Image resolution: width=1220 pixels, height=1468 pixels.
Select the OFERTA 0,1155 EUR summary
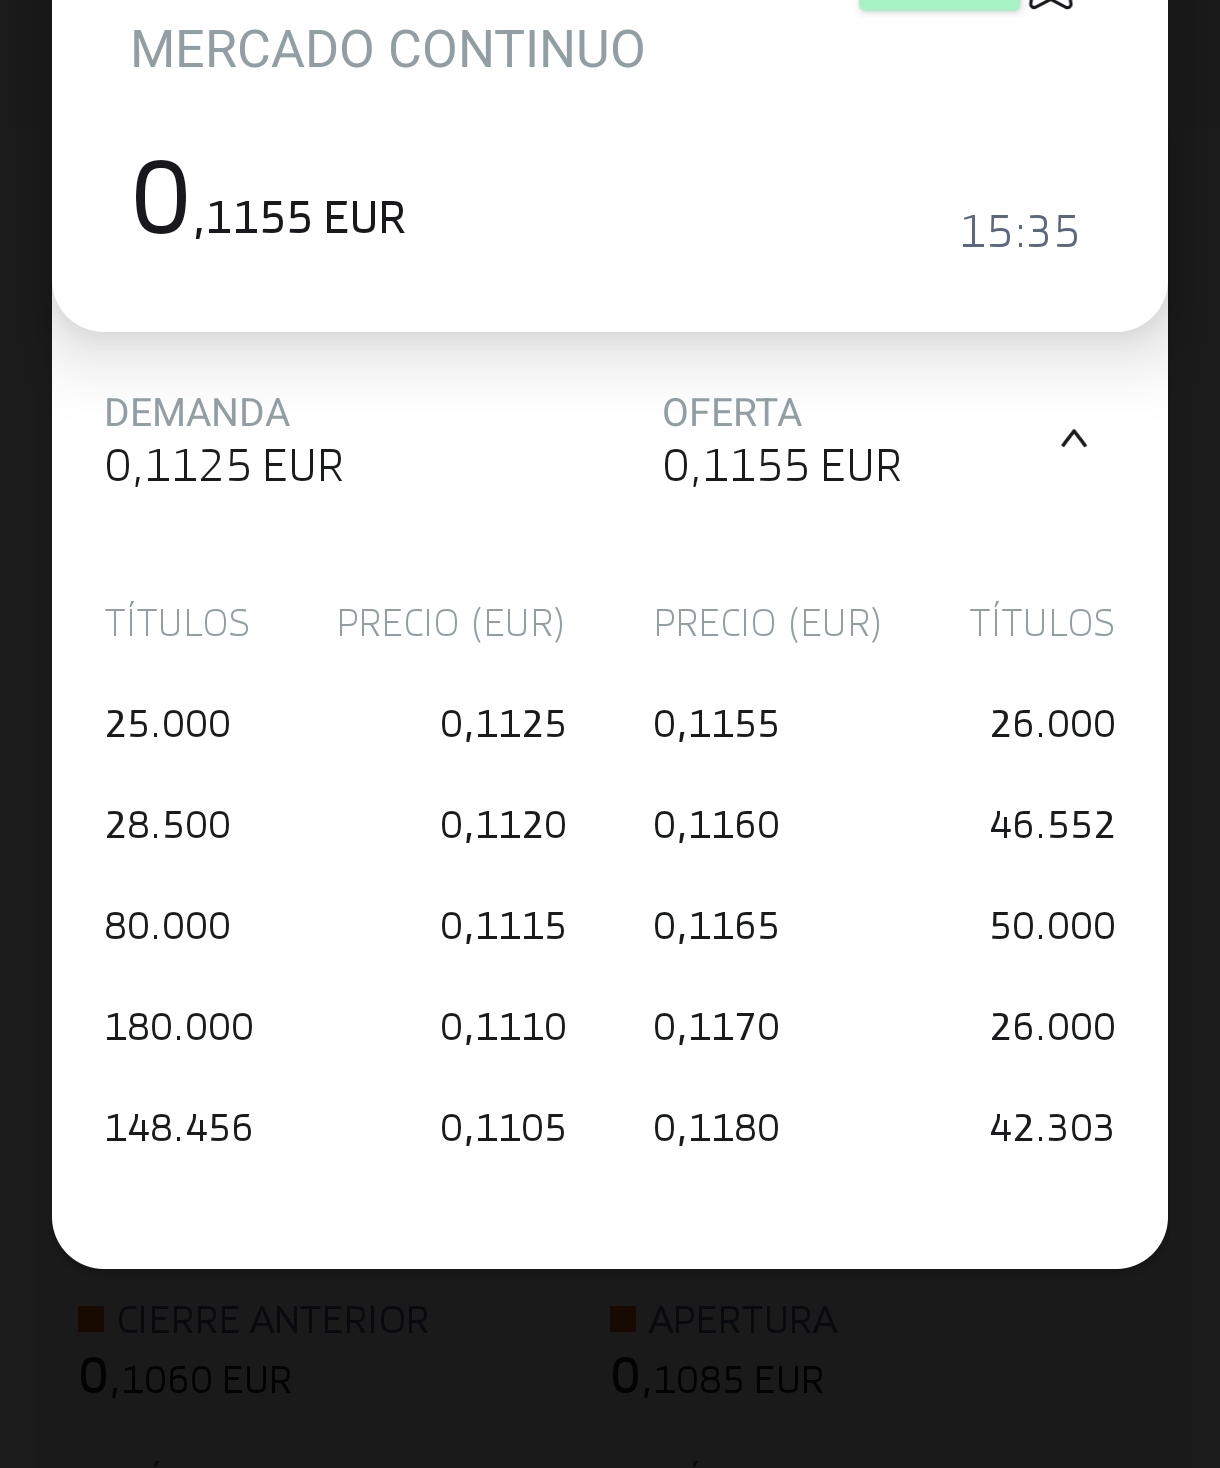[x=781, y=441]
